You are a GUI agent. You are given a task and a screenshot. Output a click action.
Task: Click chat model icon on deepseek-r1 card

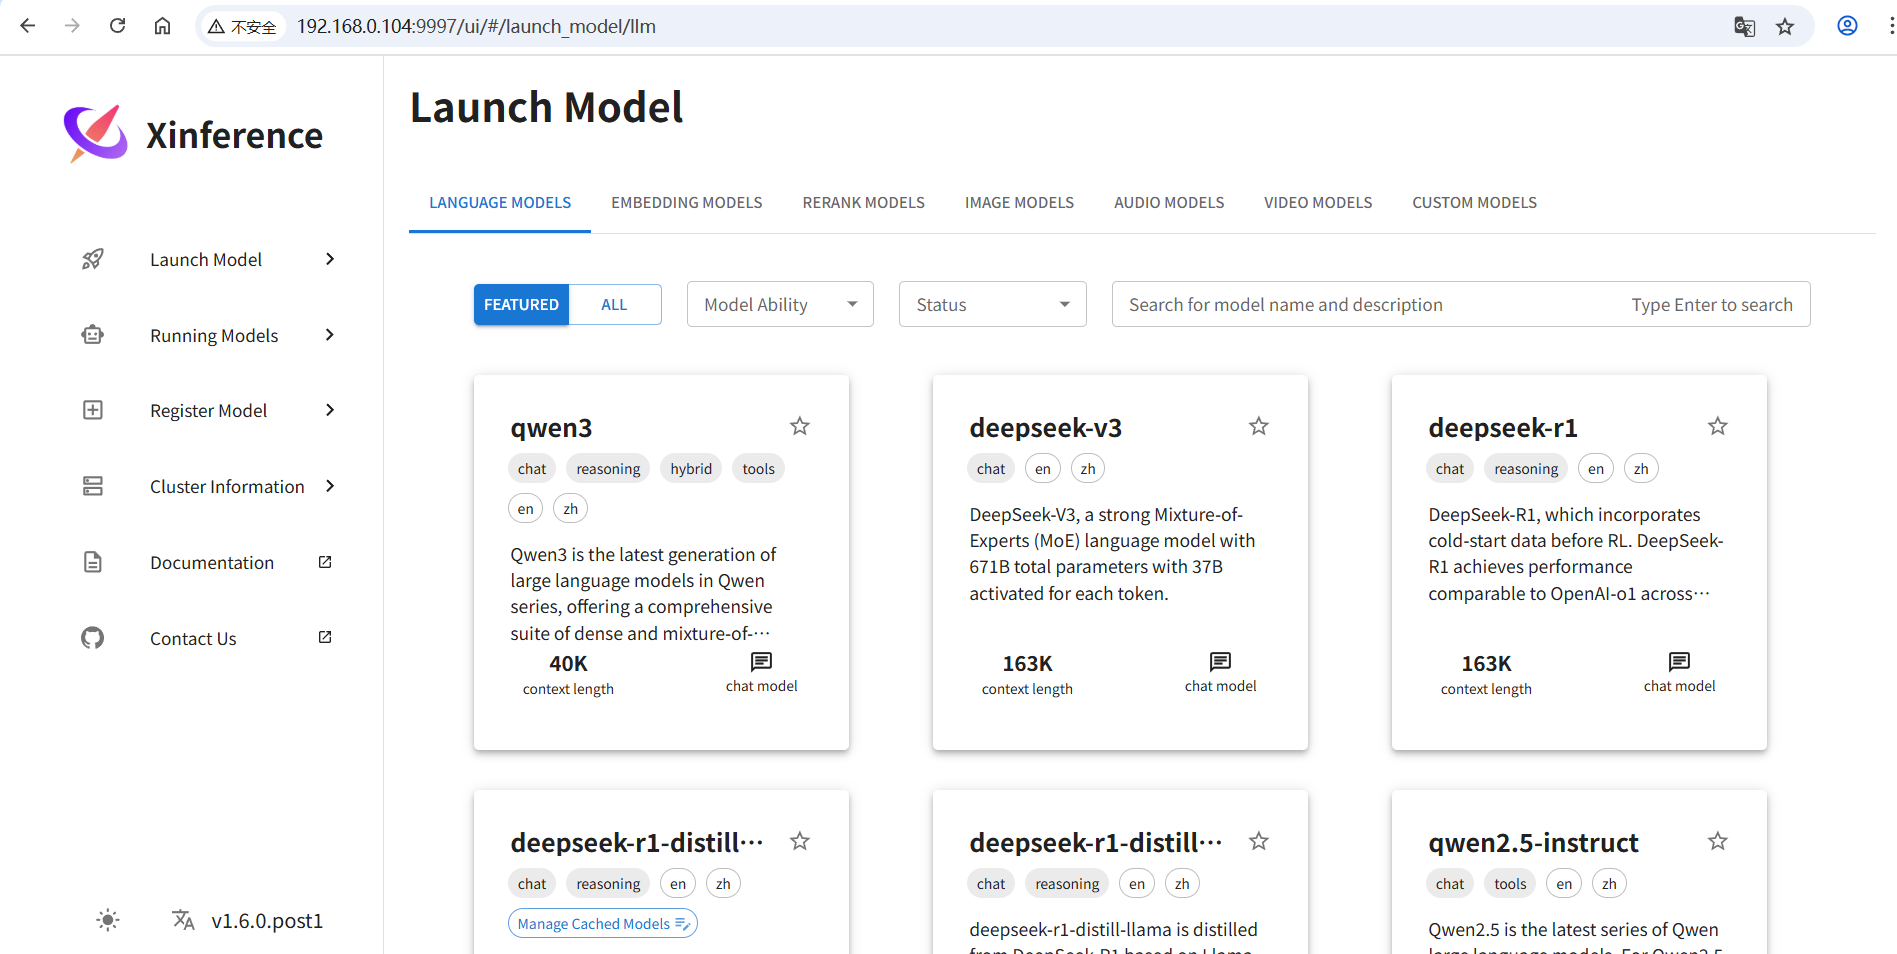(x=1680, y=662)
